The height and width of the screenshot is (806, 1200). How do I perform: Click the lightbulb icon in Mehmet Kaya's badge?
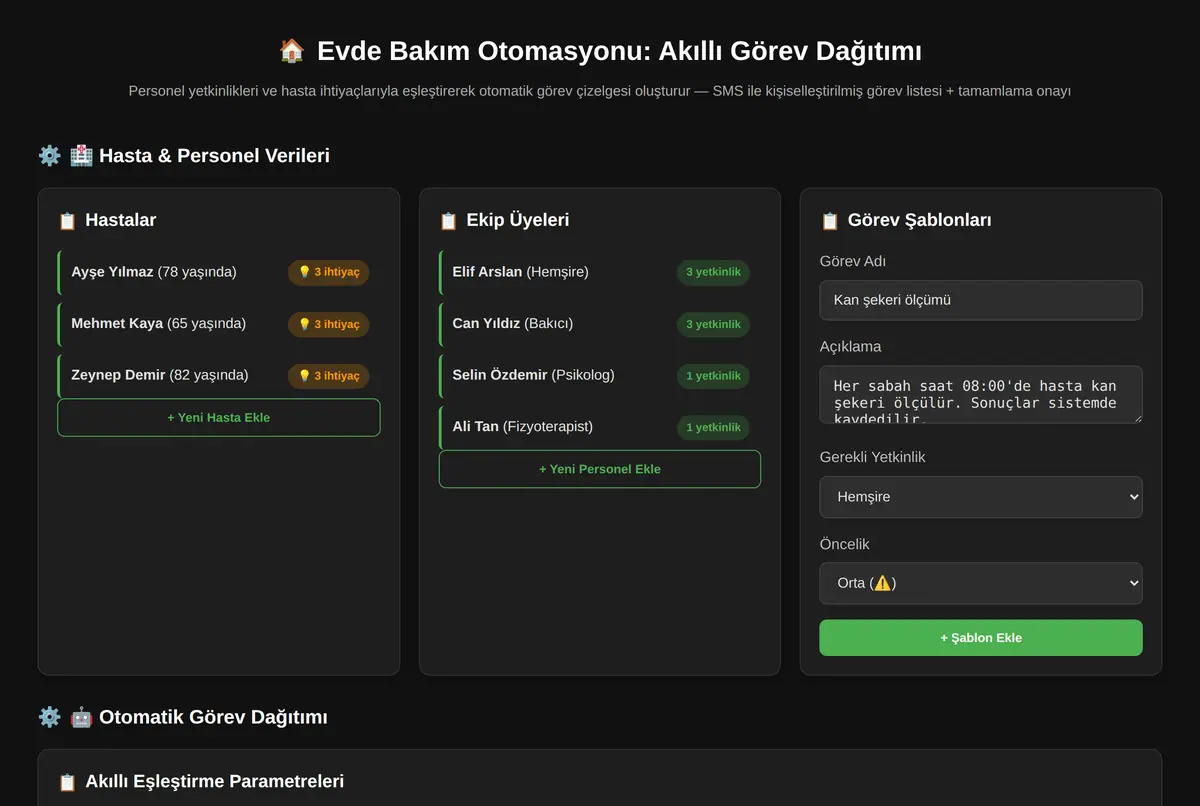click(x=305, y=324)
